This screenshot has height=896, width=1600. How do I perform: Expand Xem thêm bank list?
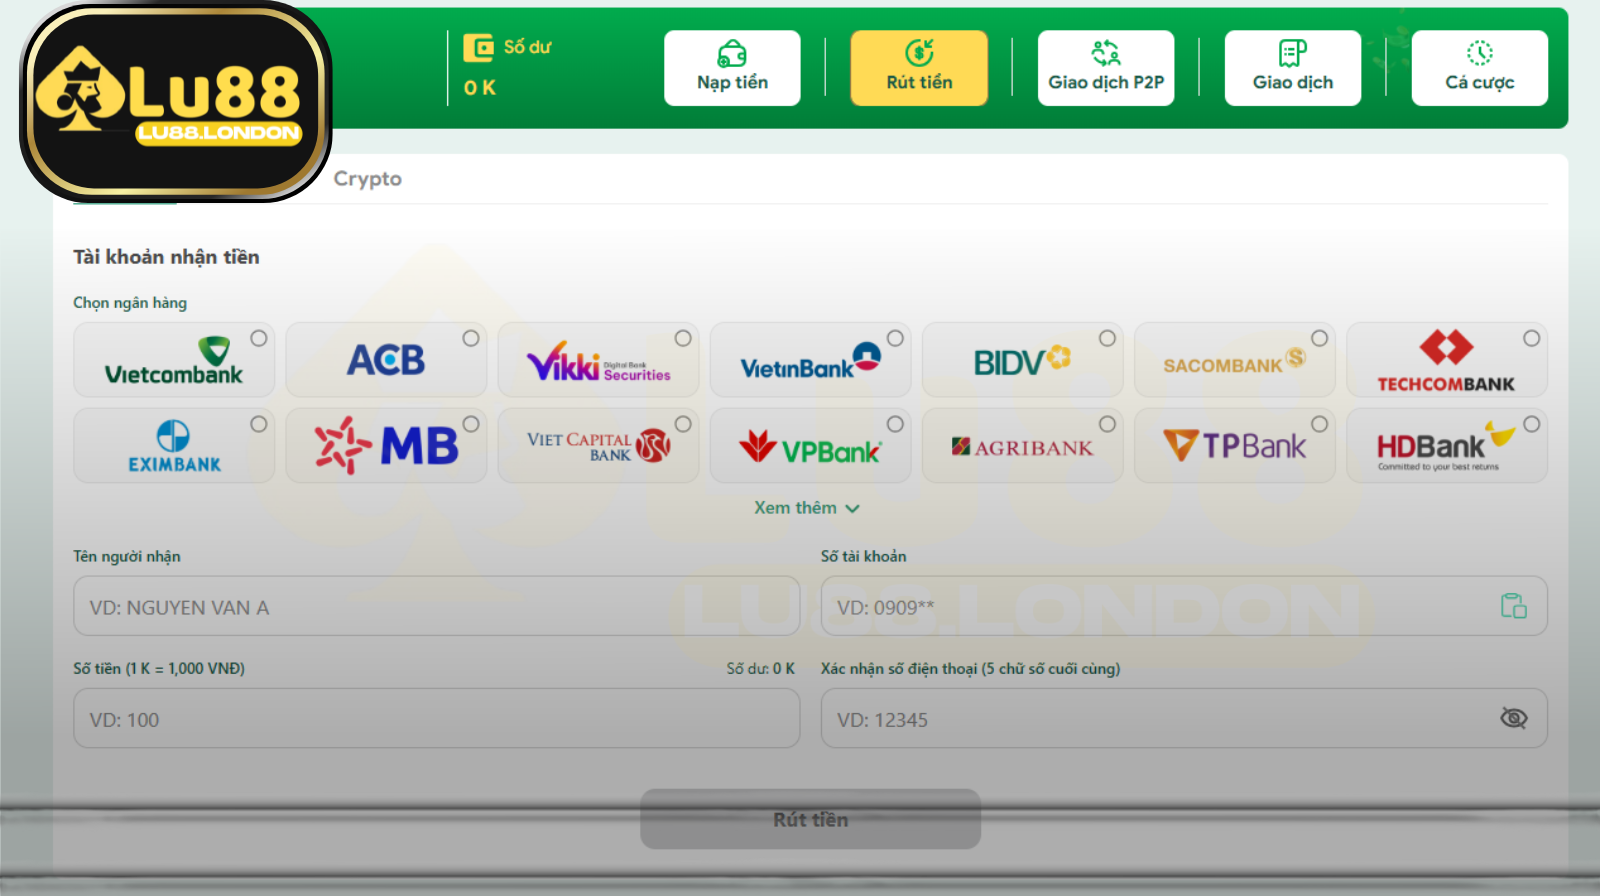(806, 508)
